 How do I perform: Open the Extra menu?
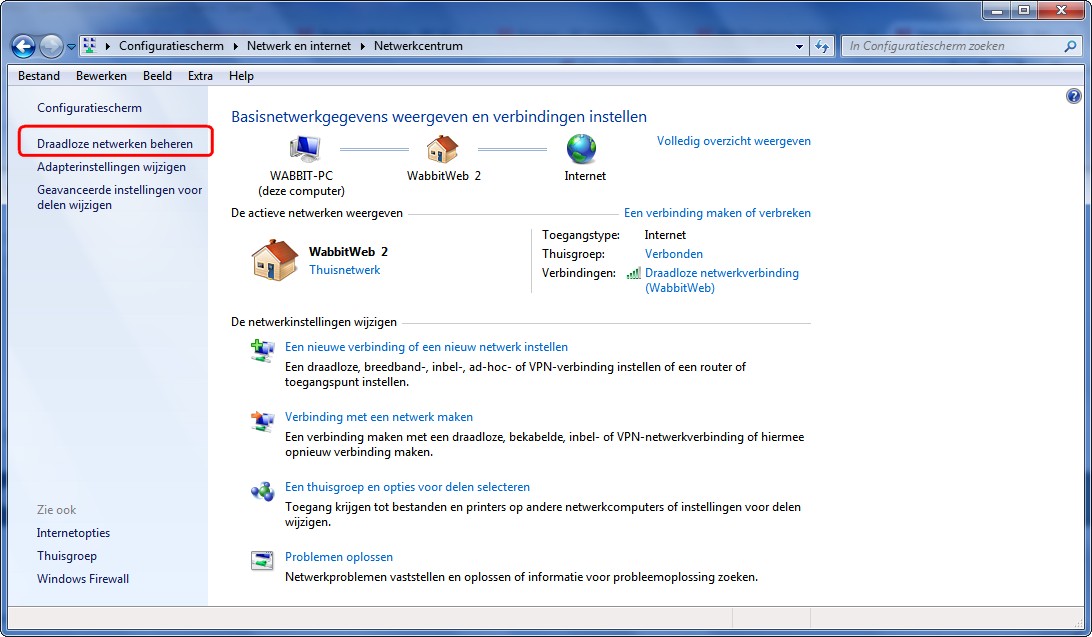pyautogui.click(x=200, y=76)
